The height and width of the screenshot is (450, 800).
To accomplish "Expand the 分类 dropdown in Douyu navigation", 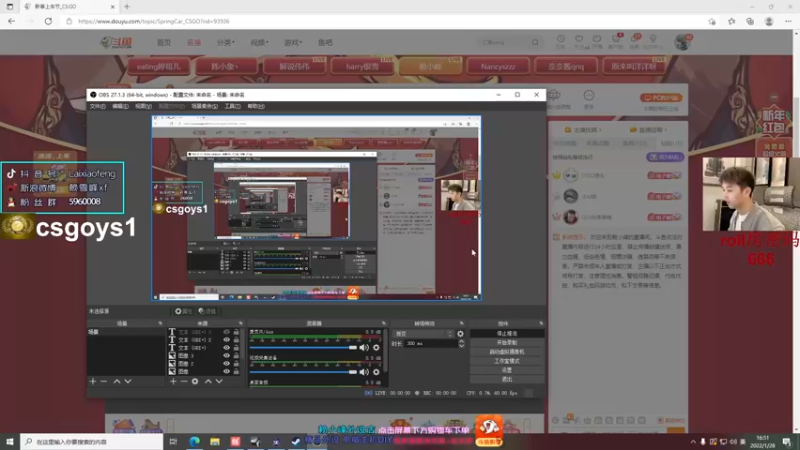I will (226, 42).
